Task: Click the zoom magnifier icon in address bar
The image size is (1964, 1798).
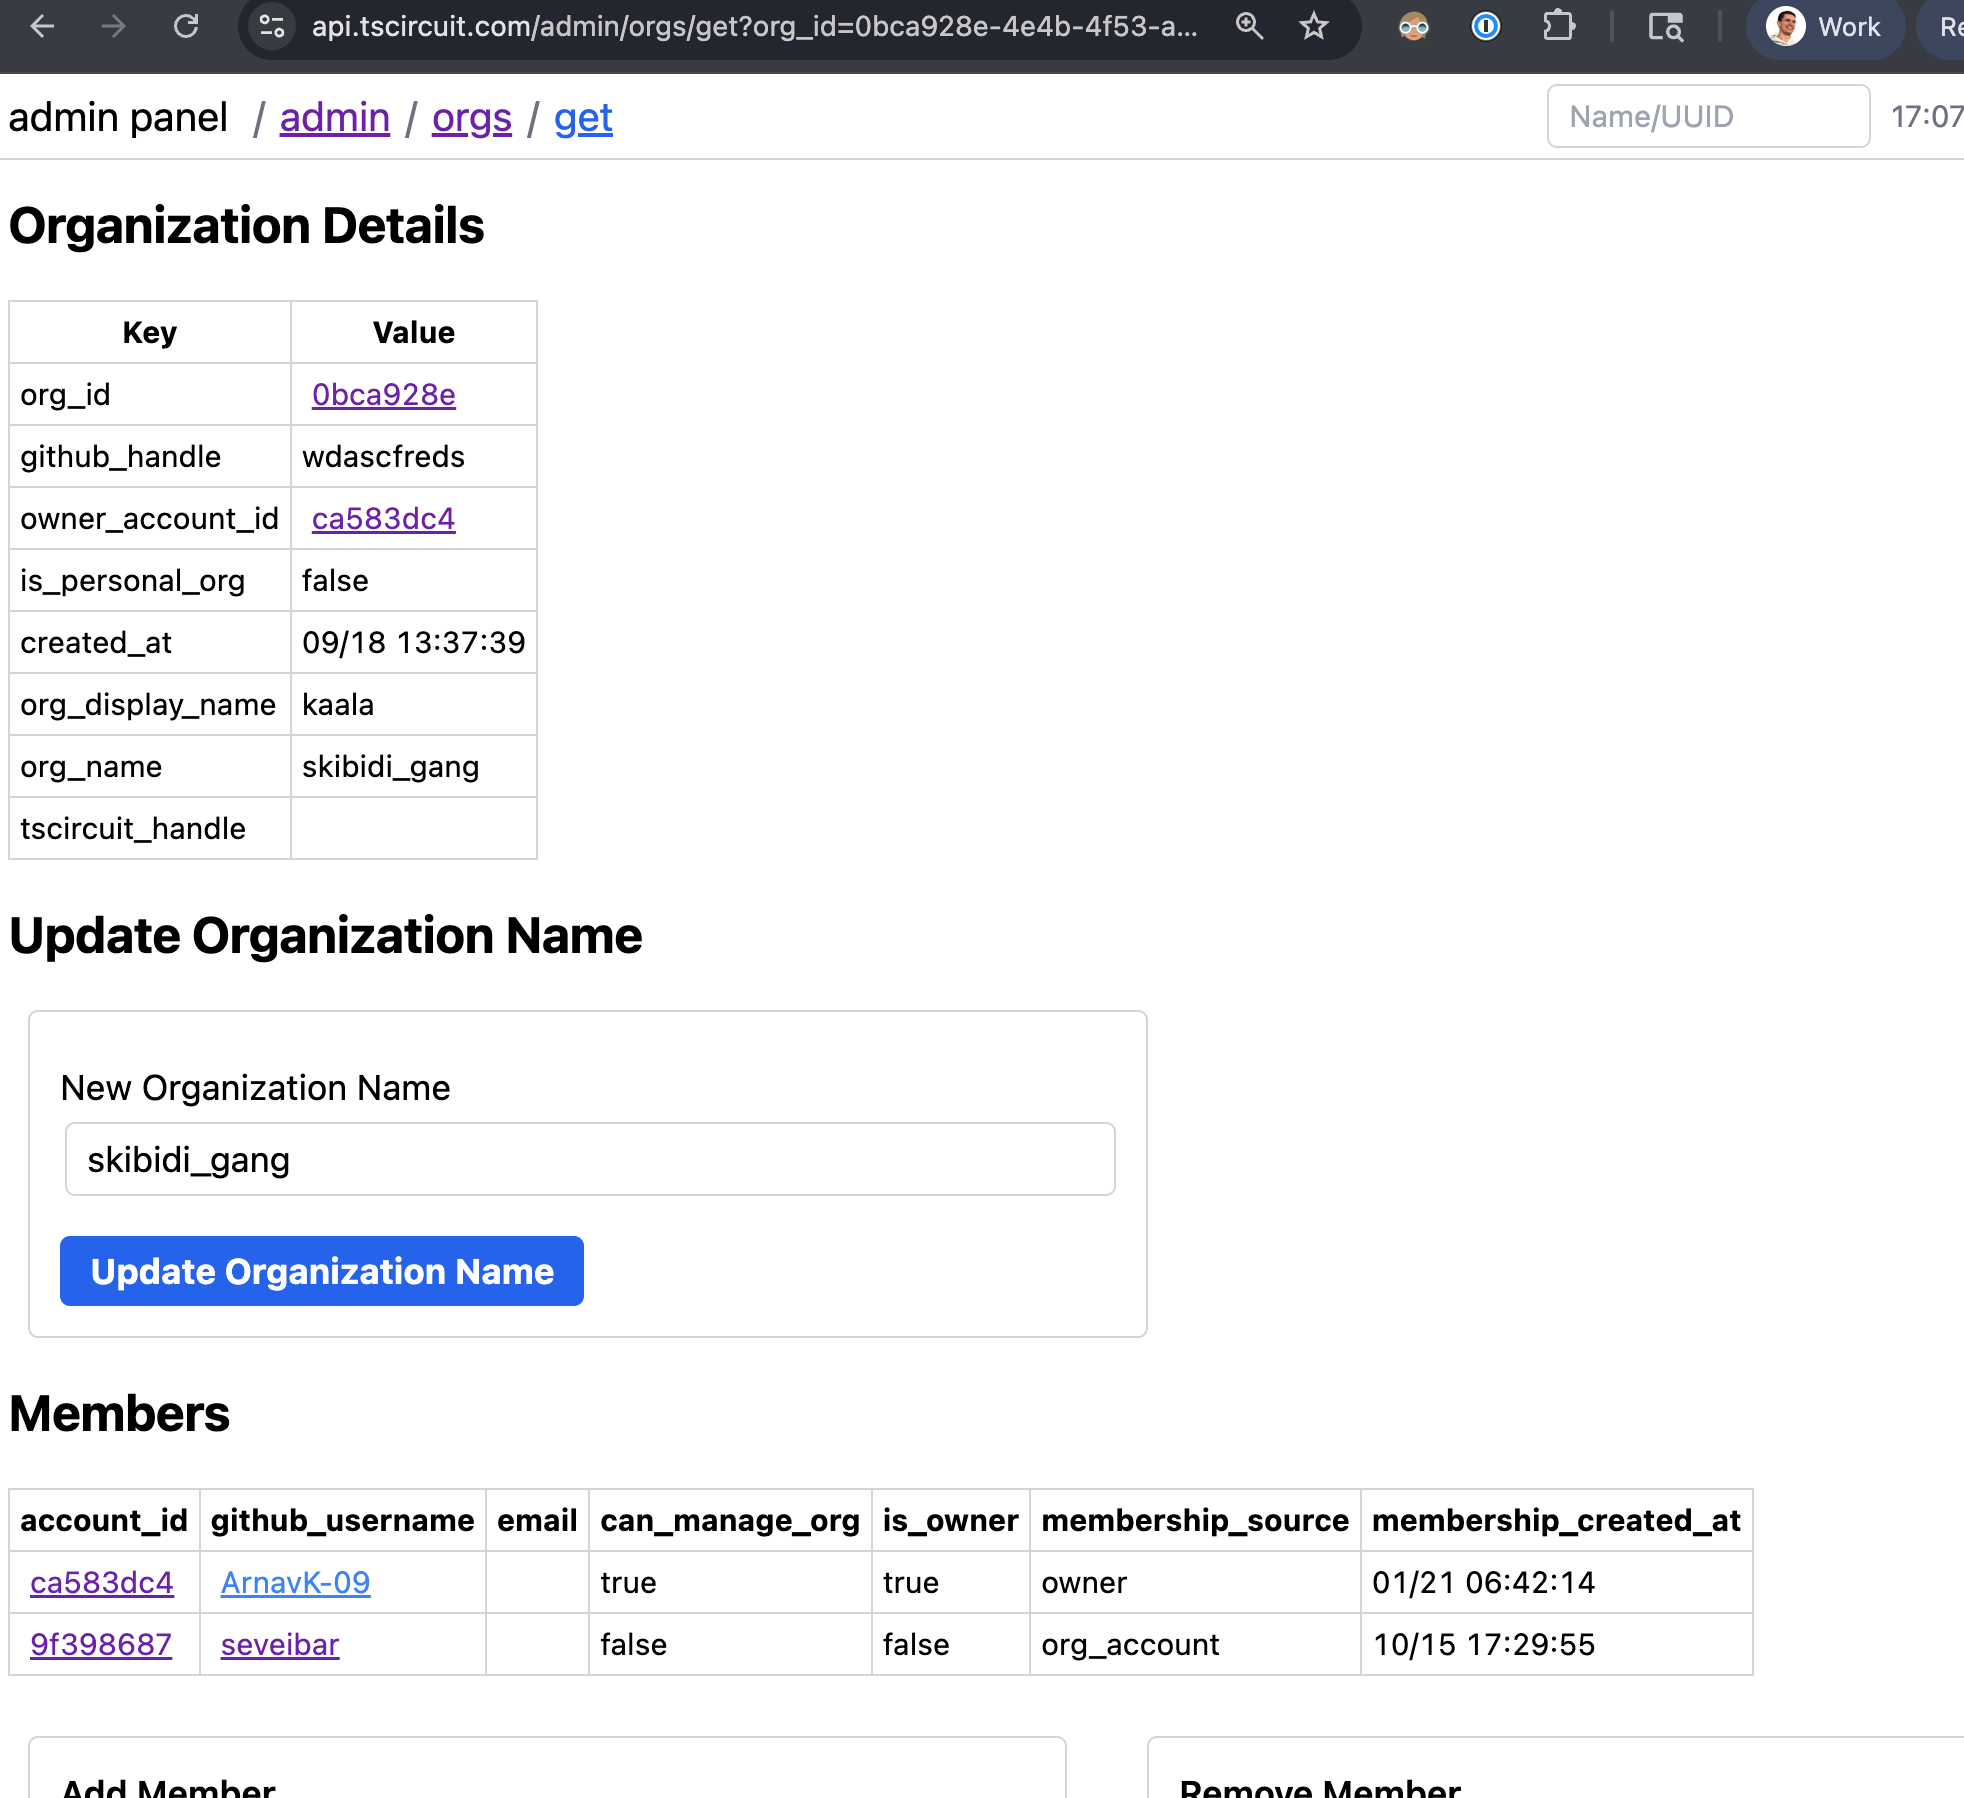Action: (x=1249, y=26)
